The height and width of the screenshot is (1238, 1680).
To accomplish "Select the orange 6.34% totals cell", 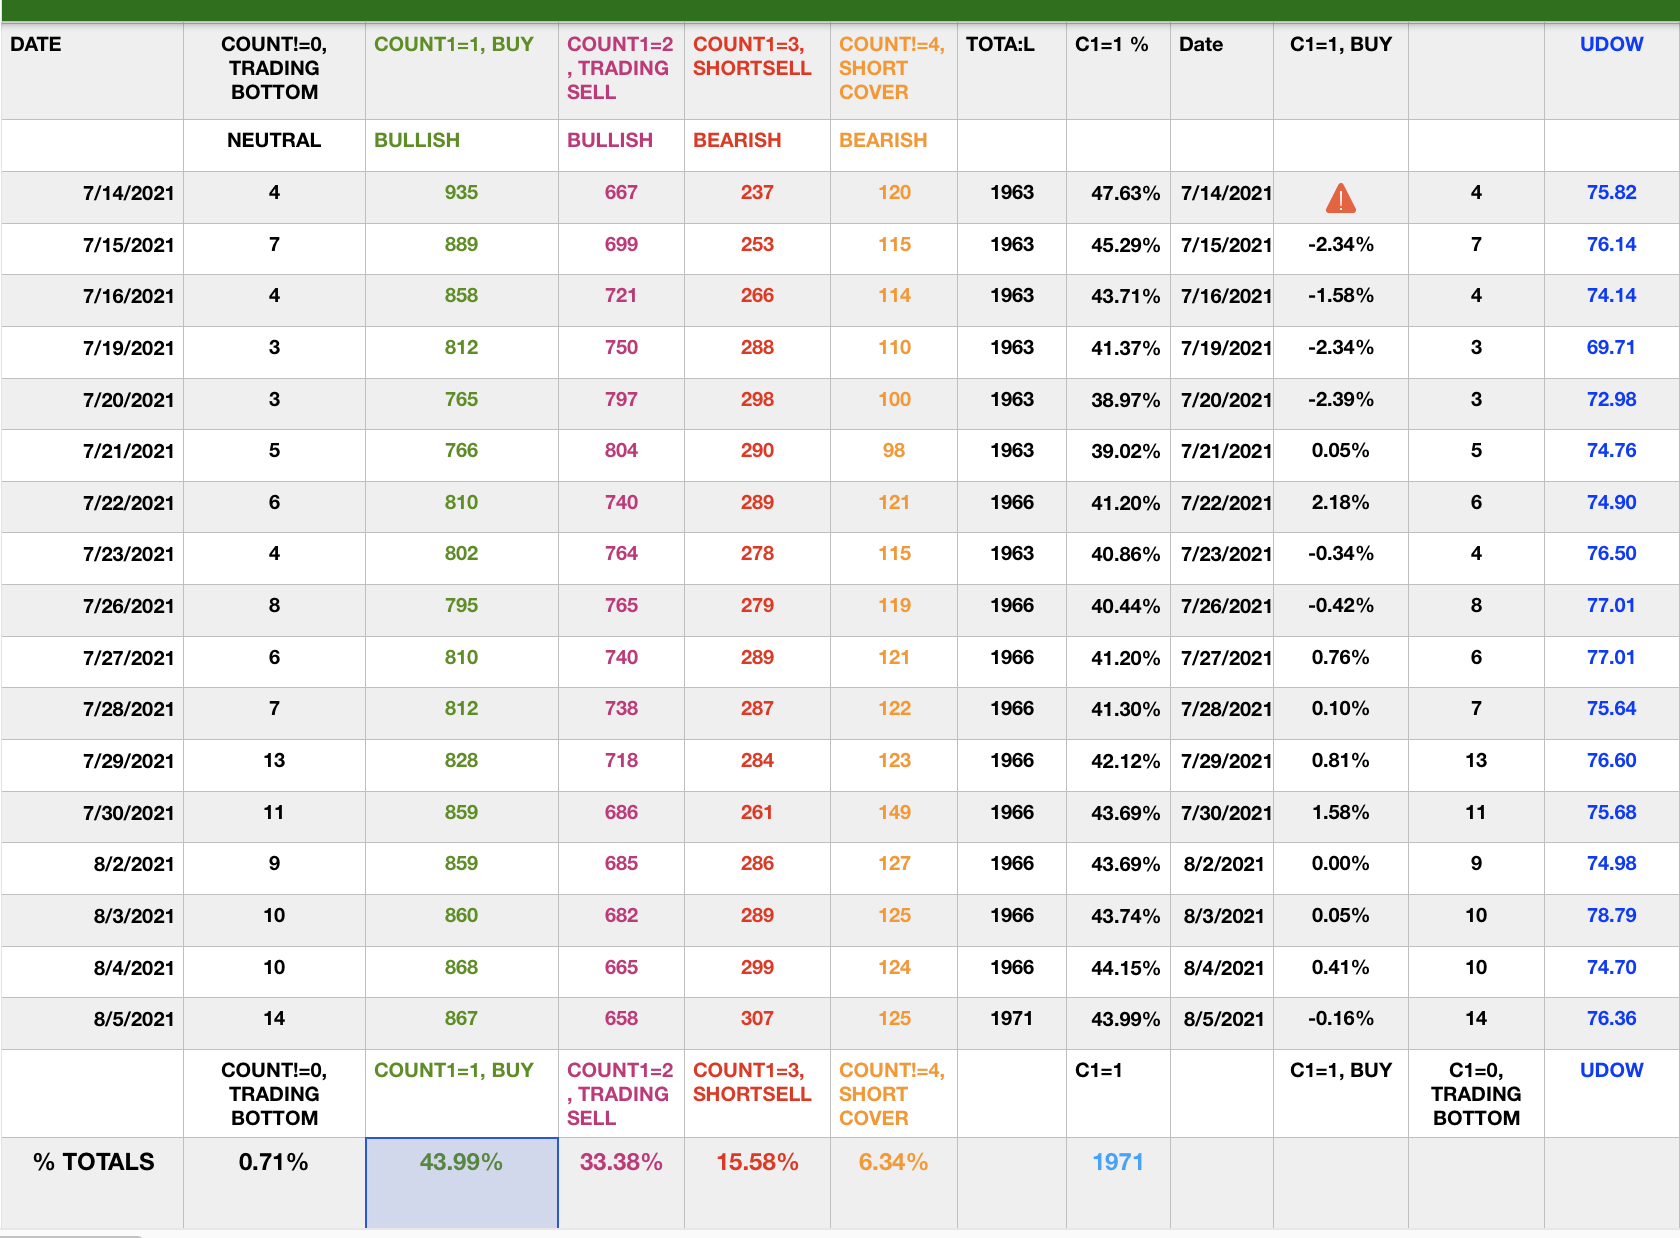I will [893, 1162].
